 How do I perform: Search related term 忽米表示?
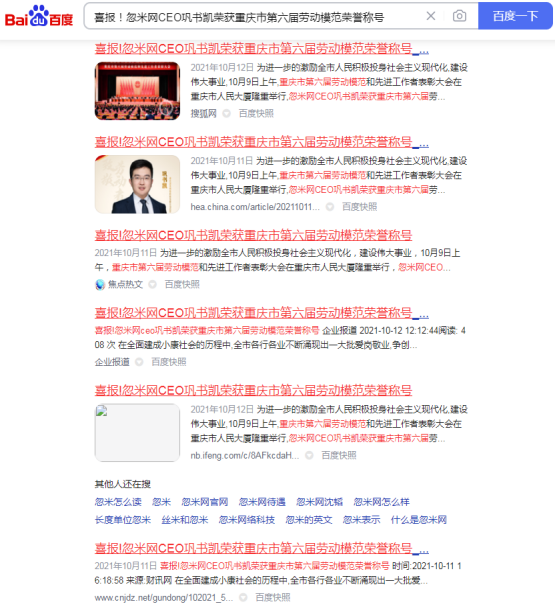point(361,520)
